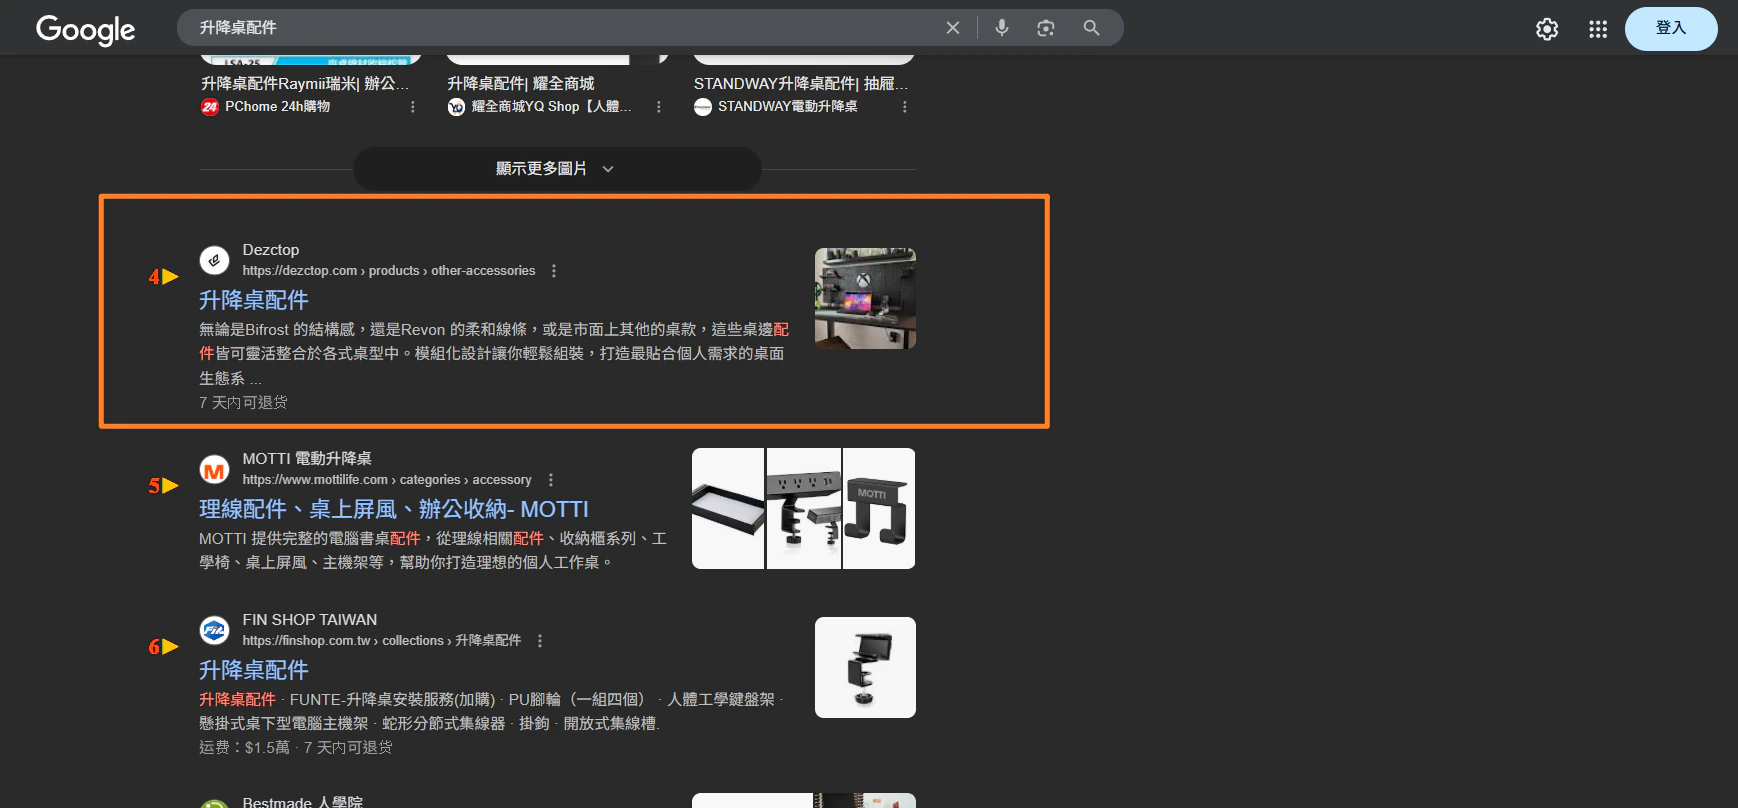The height and width of the screenshot is (808, 1738).
Task: Click the STANDWAY source favicon
Action: click(x=703, y=107)
